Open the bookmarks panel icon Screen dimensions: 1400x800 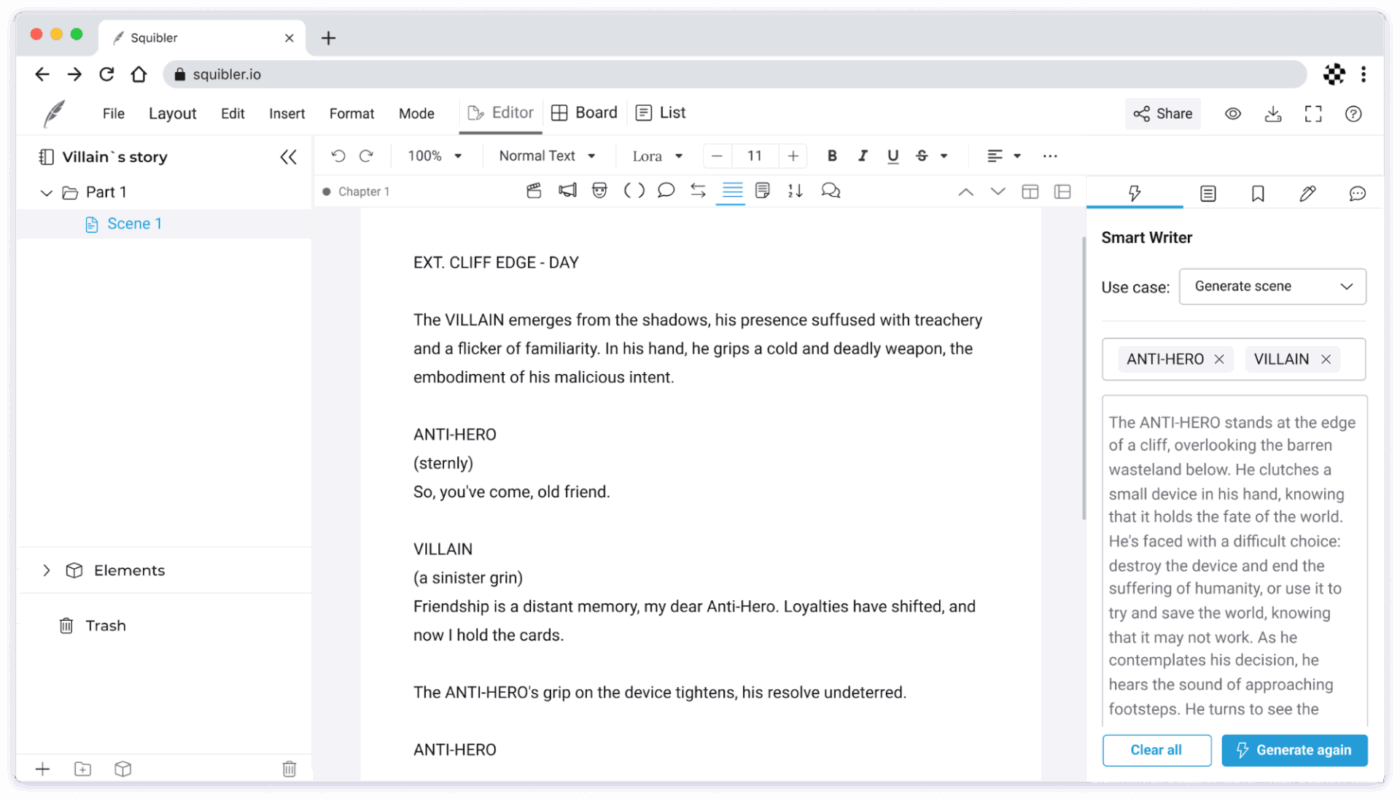click(x=1257, y=193)
